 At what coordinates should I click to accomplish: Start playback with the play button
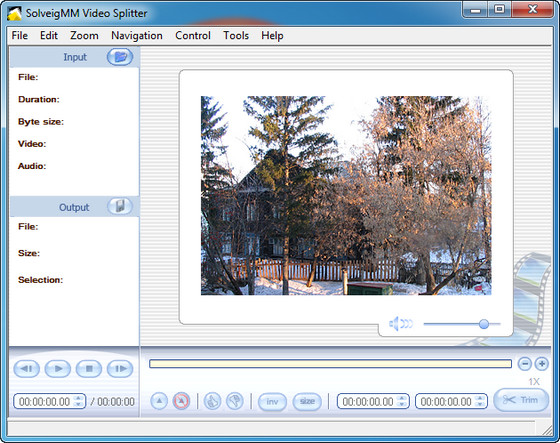point(58,369)
